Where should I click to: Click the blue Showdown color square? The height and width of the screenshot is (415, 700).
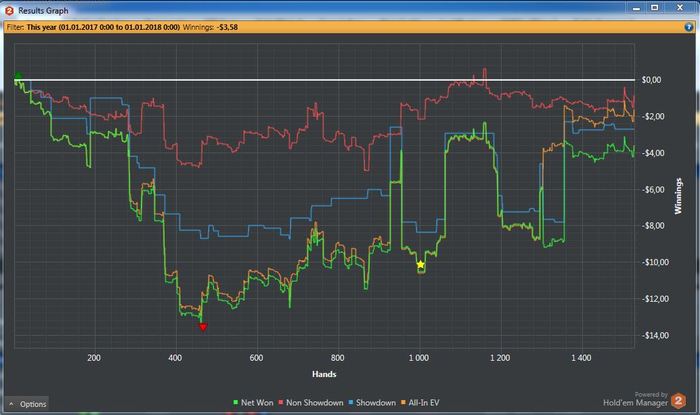351,403
